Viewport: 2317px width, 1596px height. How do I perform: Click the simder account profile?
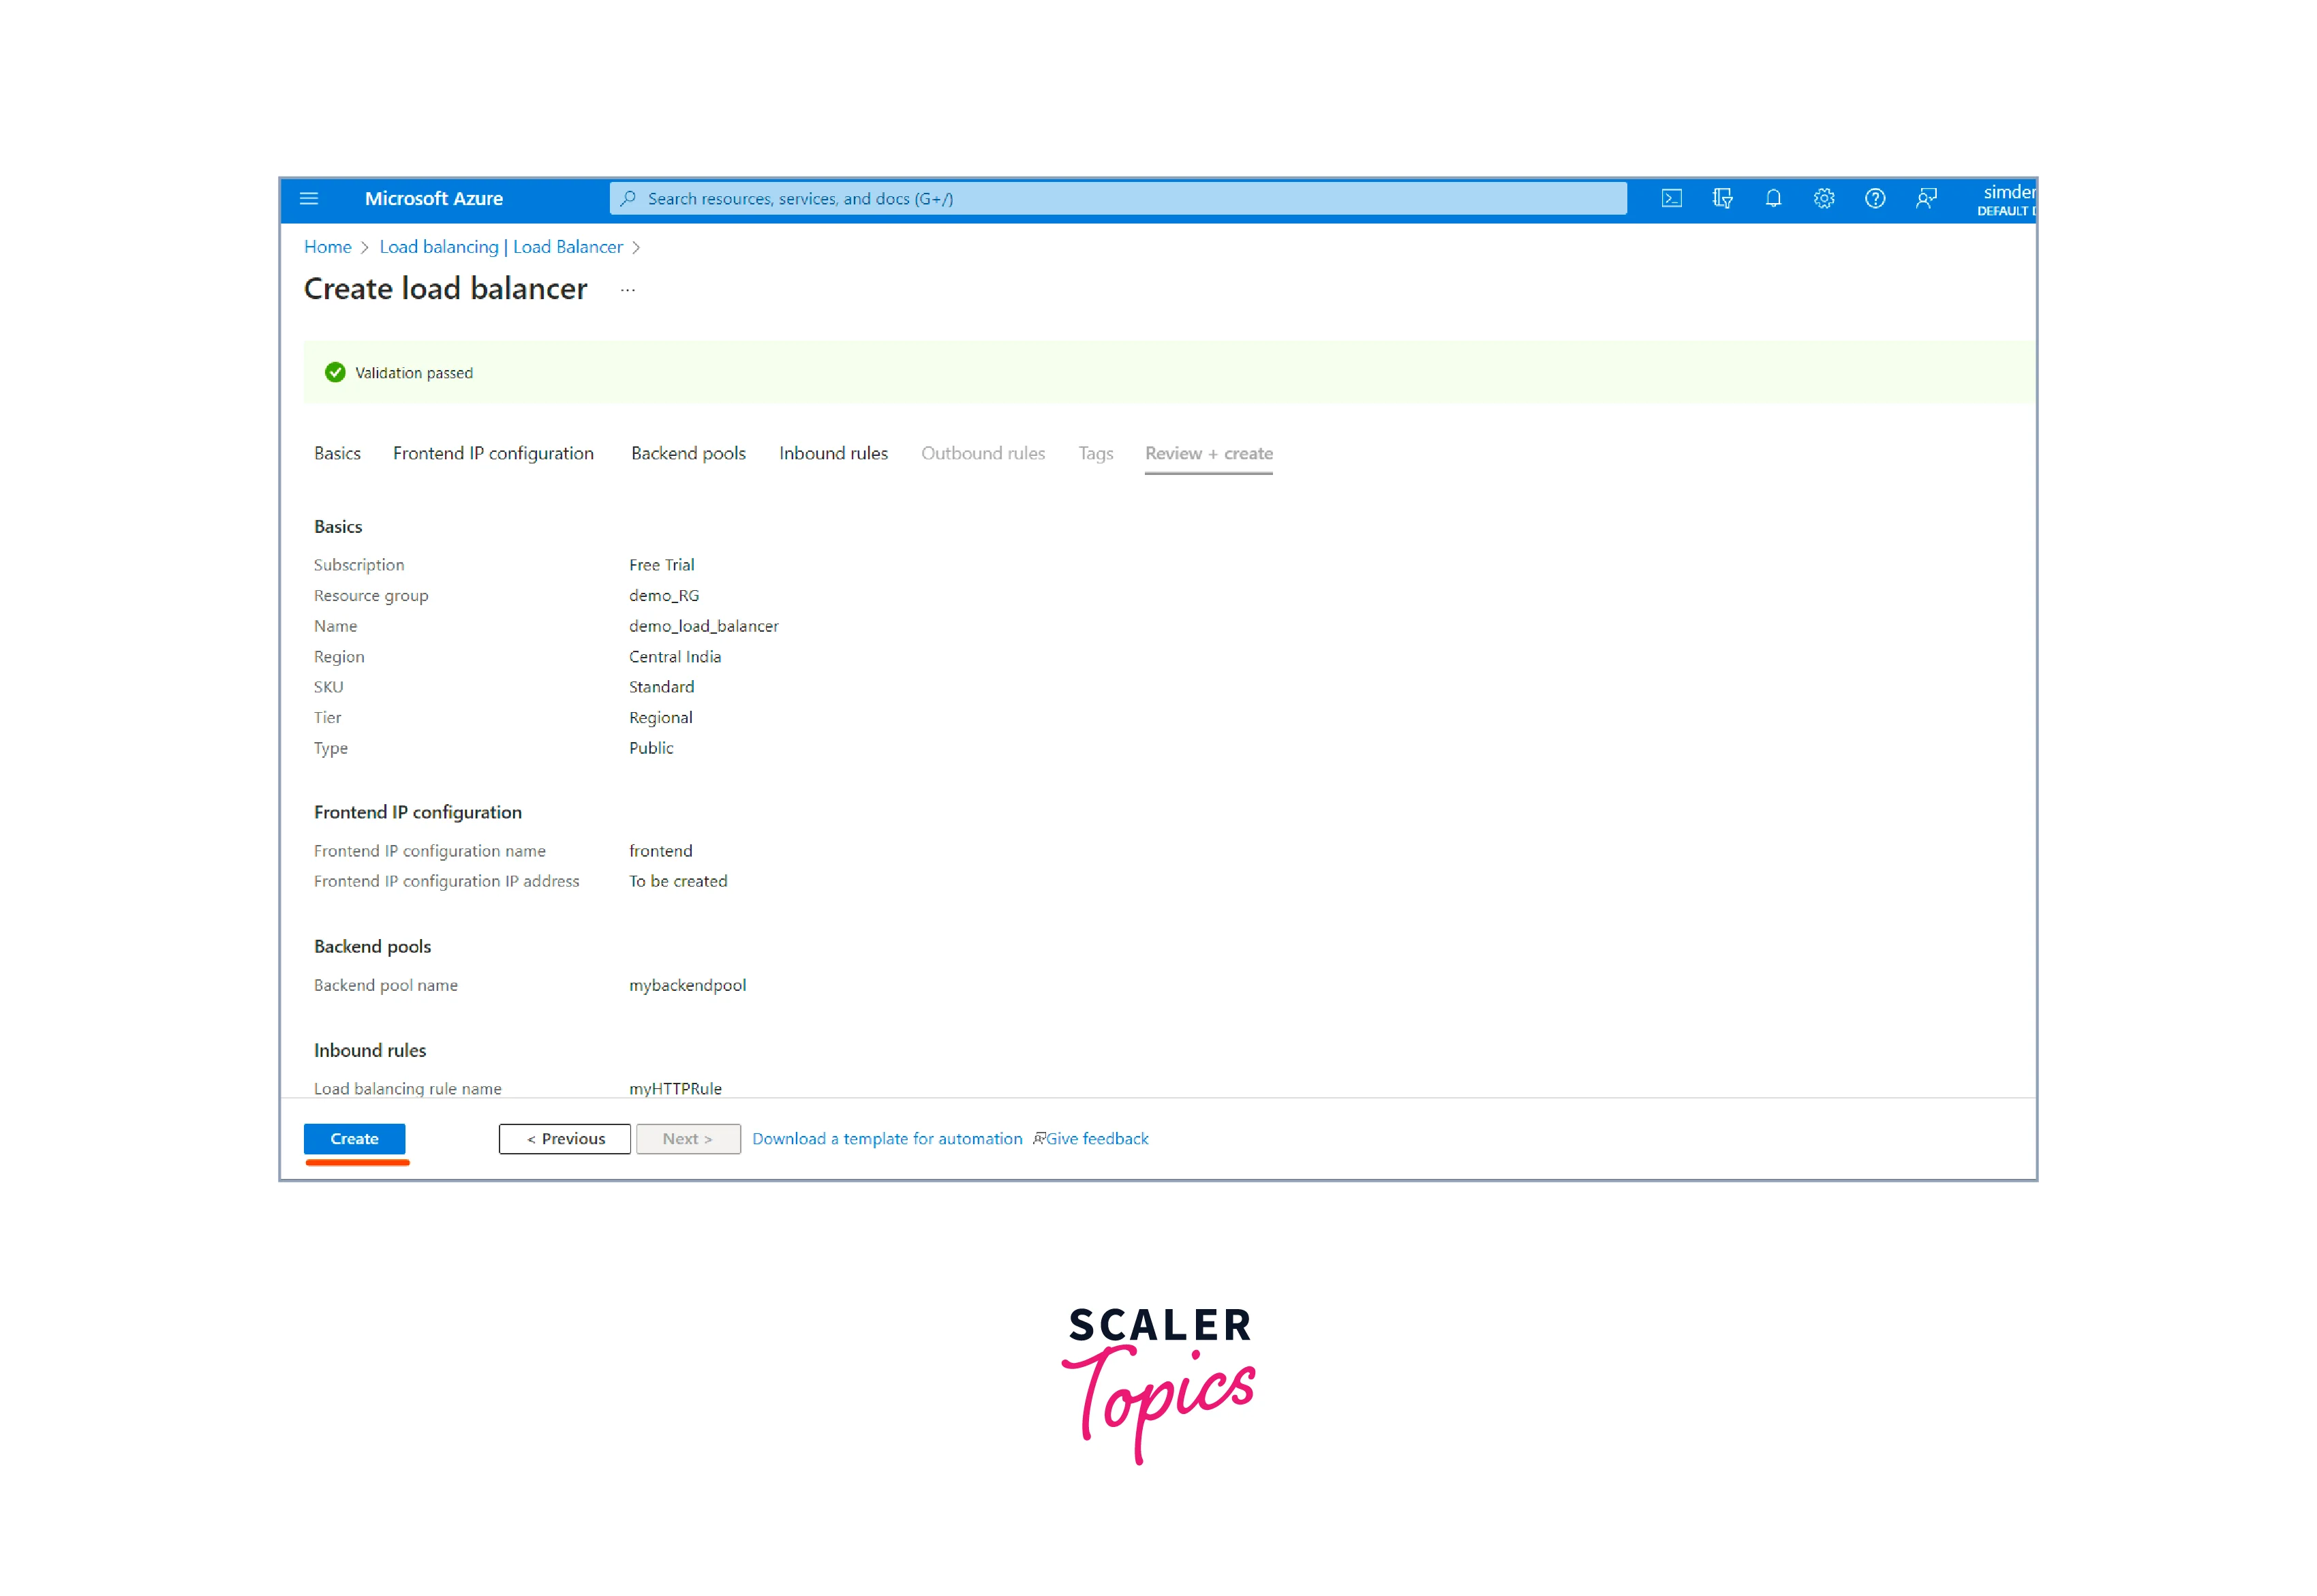[x=2006, y=199]
